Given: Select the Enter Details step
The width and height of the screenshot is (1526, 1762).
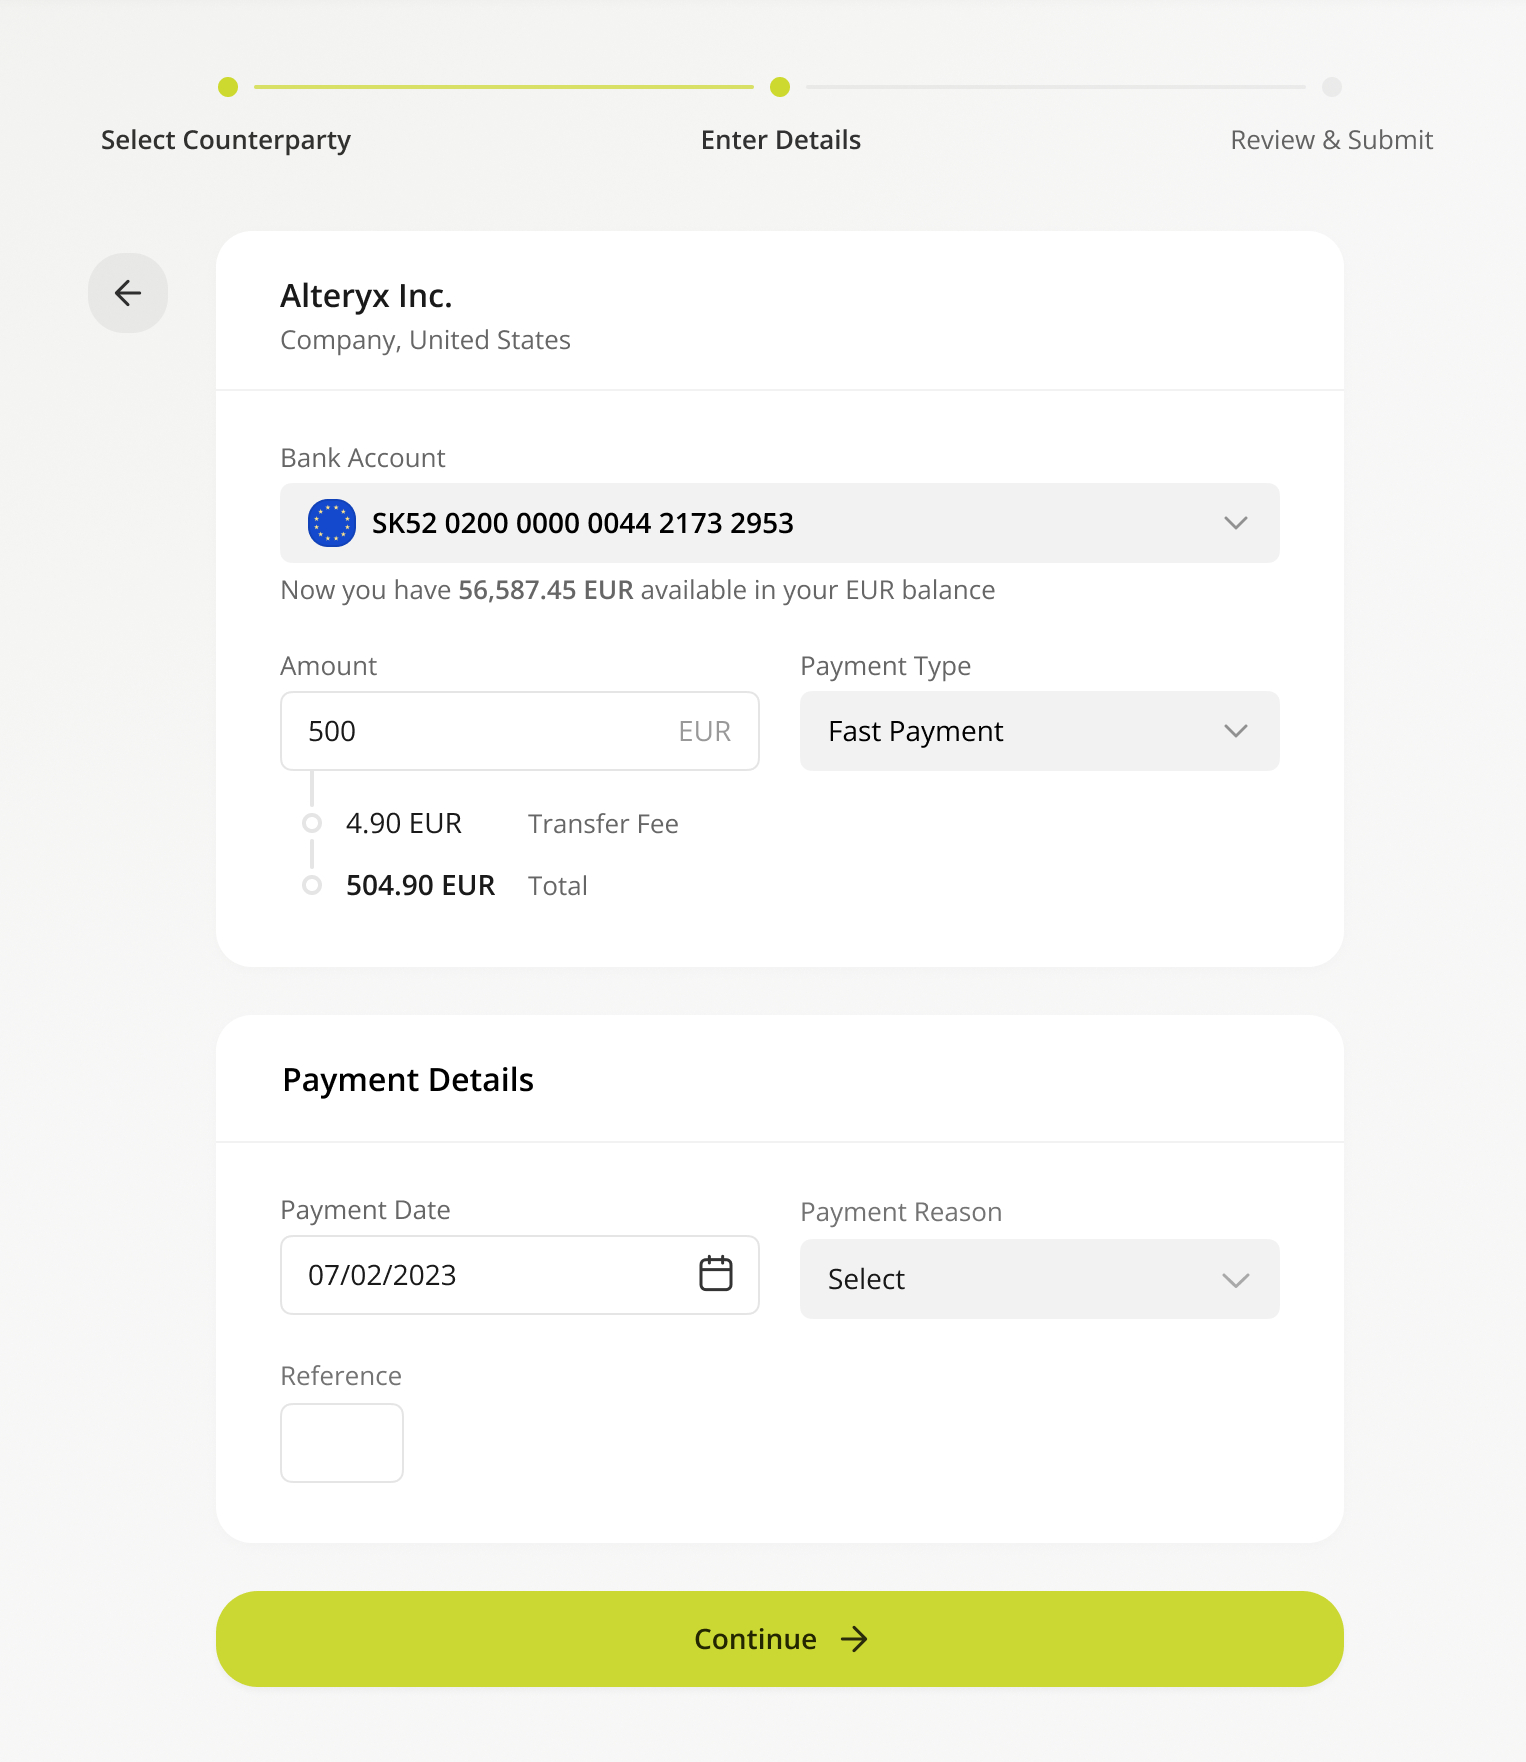Looking at the screenshot, I should coord(781,140).
